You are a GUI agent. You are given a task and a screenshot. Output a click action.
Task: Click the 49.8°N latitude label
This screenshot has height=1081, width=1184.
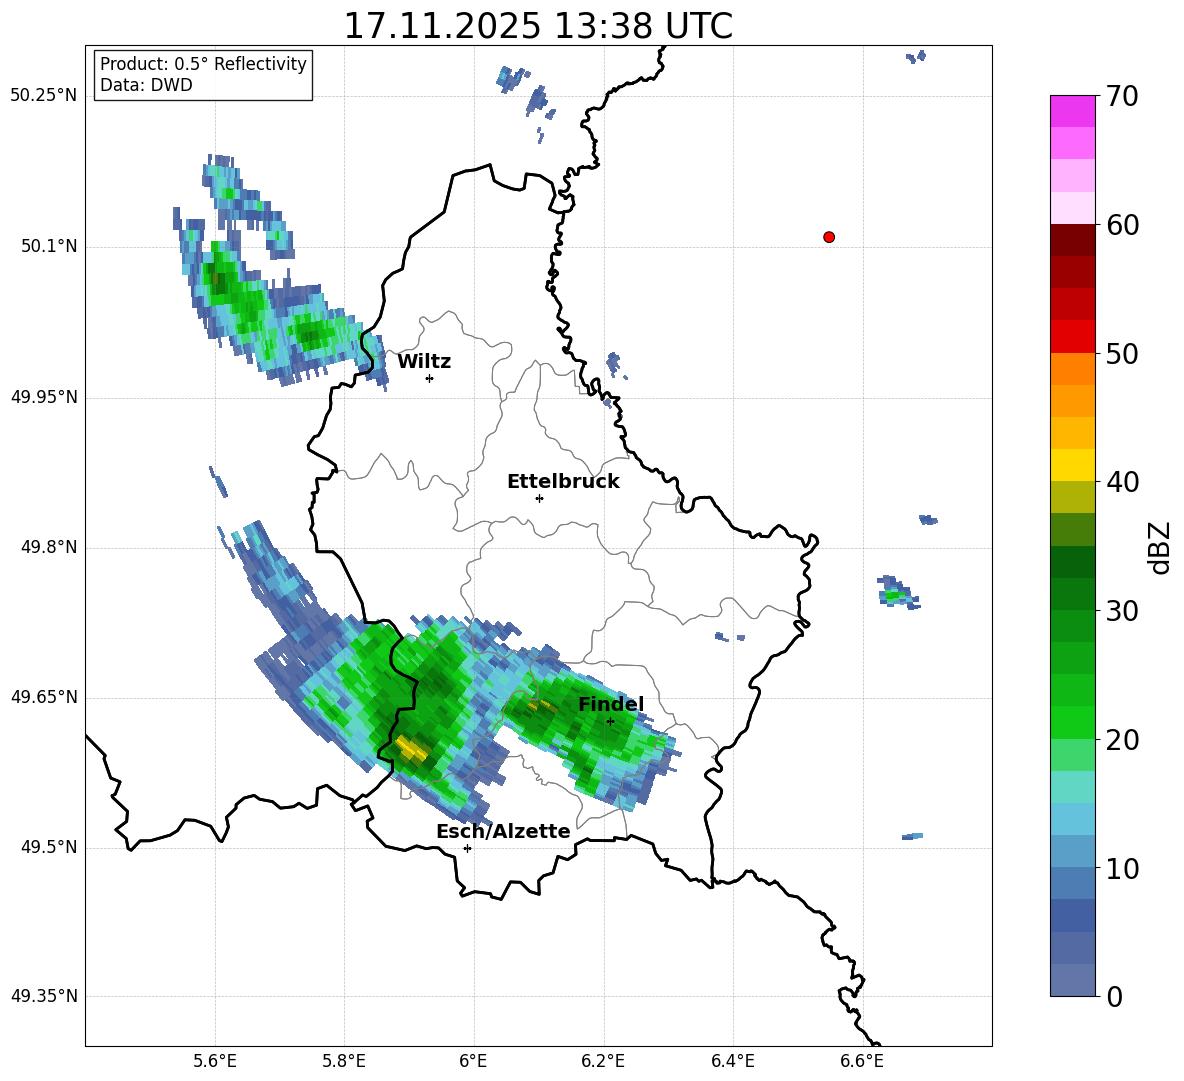[48, 547]
